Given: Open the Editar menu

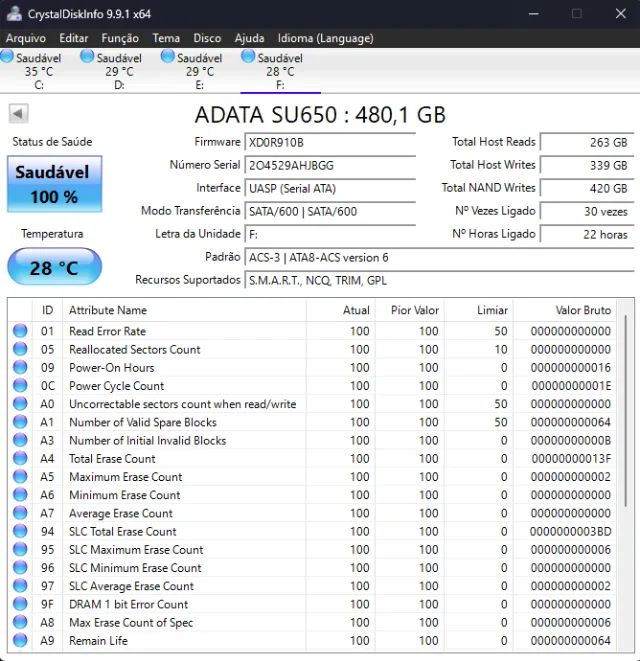Looking at the screenshot, I should click(x=73, y=38).
